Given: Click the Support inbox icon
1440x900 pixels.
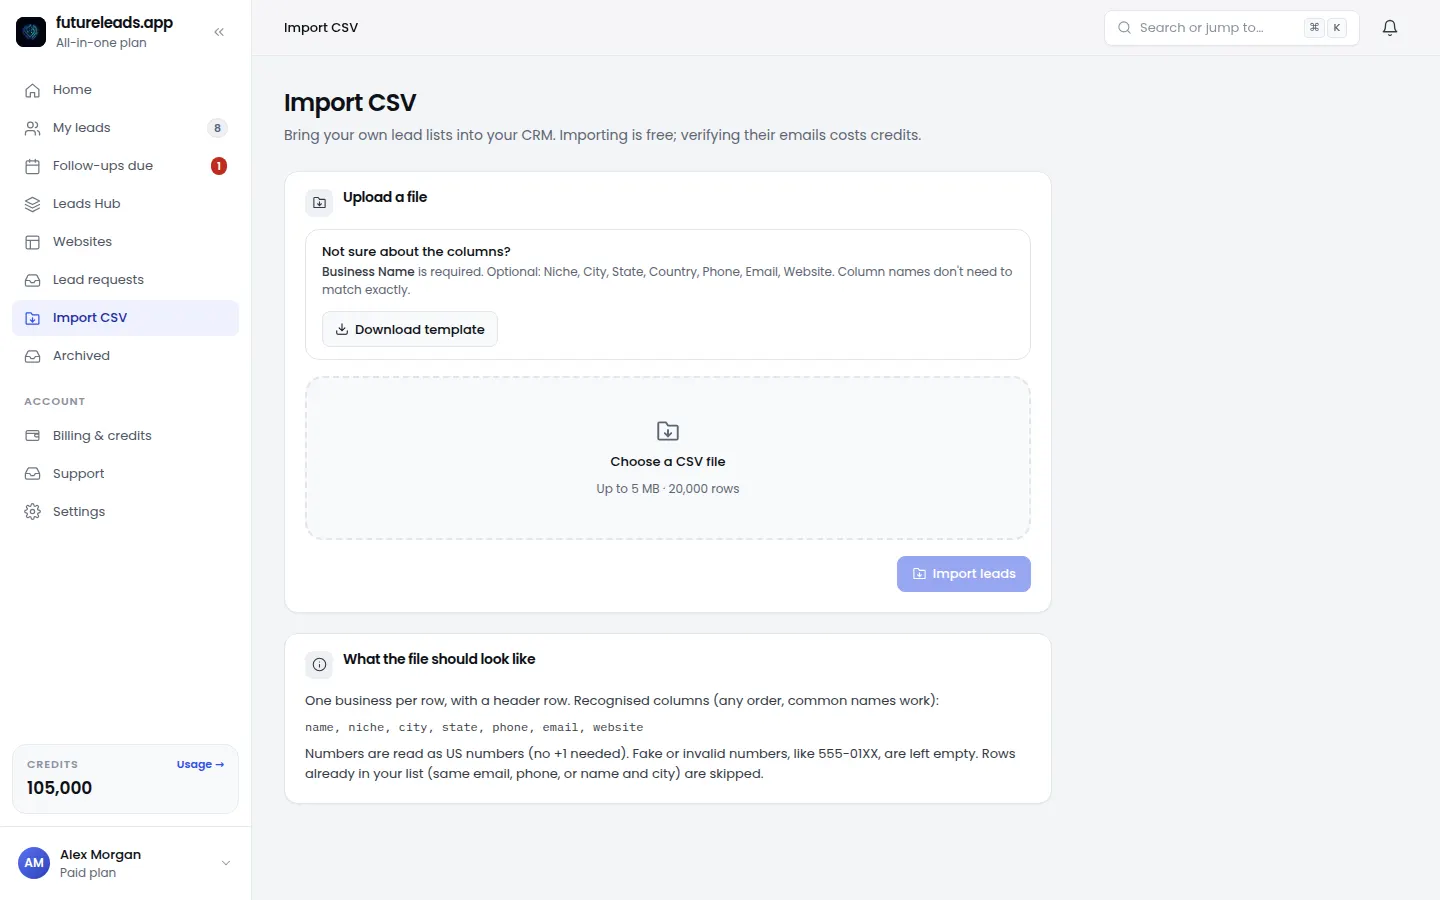Looking at the screenshot, I should (x=33, y=474).
